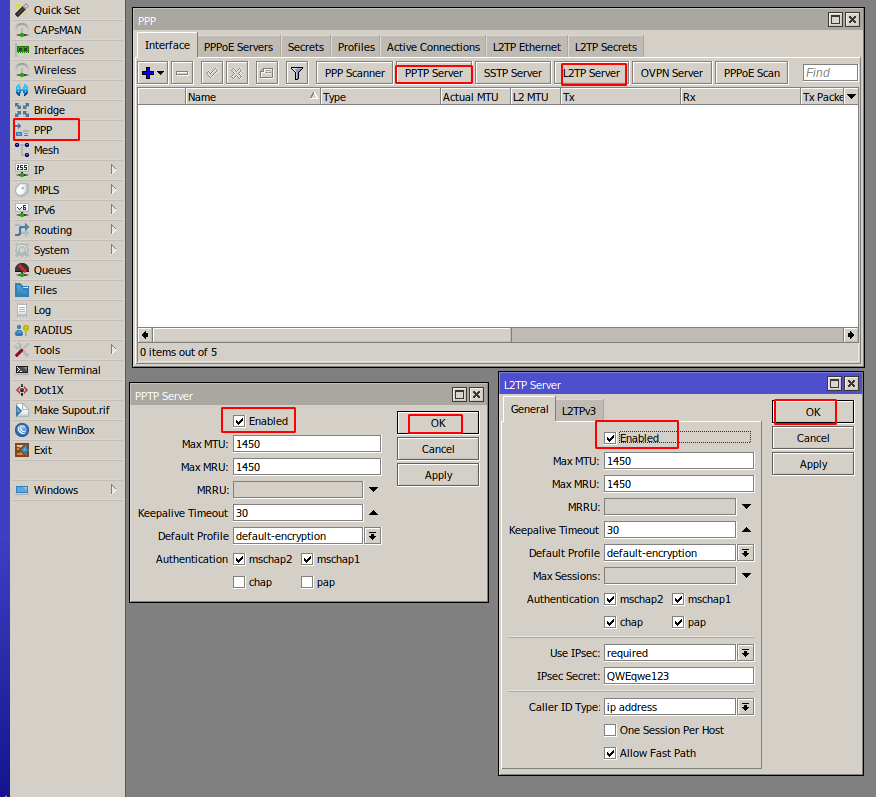Open the Caller ID Type dropdown
876x797 pixels.
747,706
